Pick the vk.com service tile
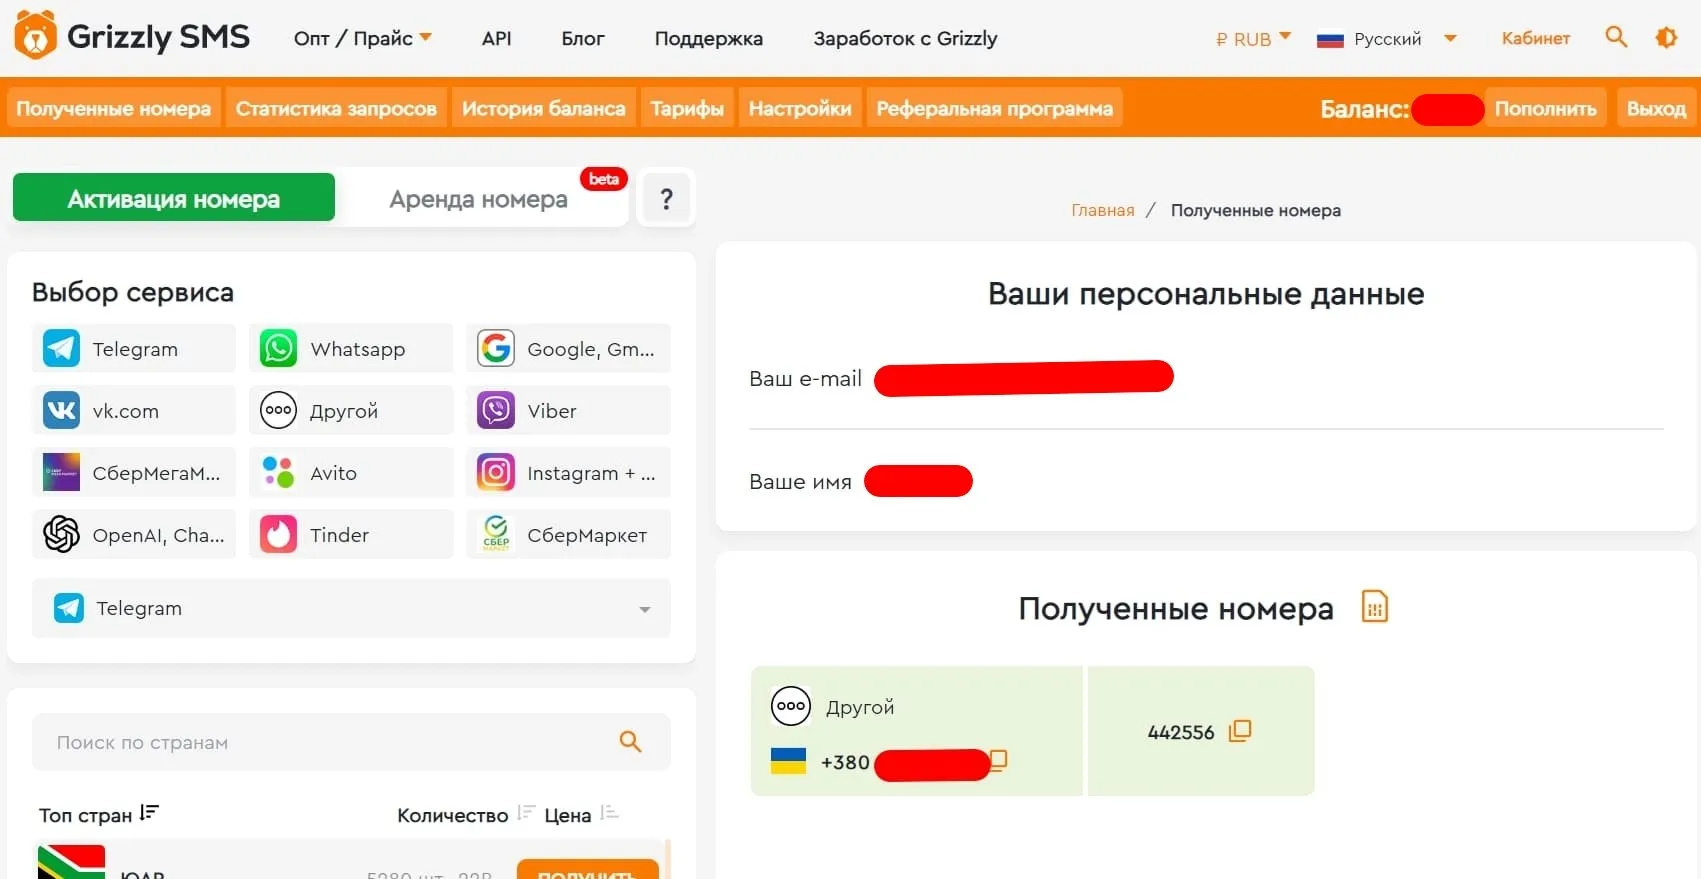Image resolution: width=1701 pixels, height=879 pixels. 134,410
